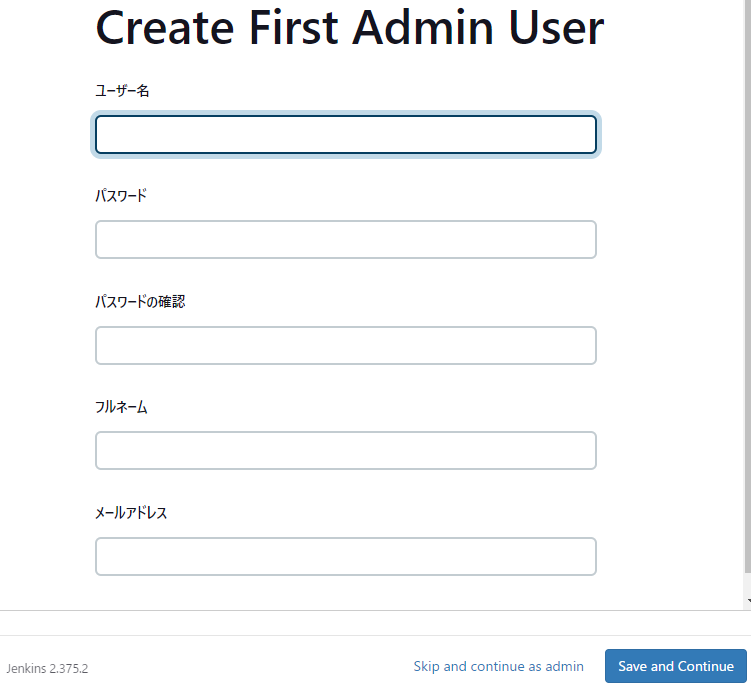The height and width of the screenshot is (686, 751).
Task: Click into the パスワード password field
Action: pyautogui.click(x=345, y=240)
